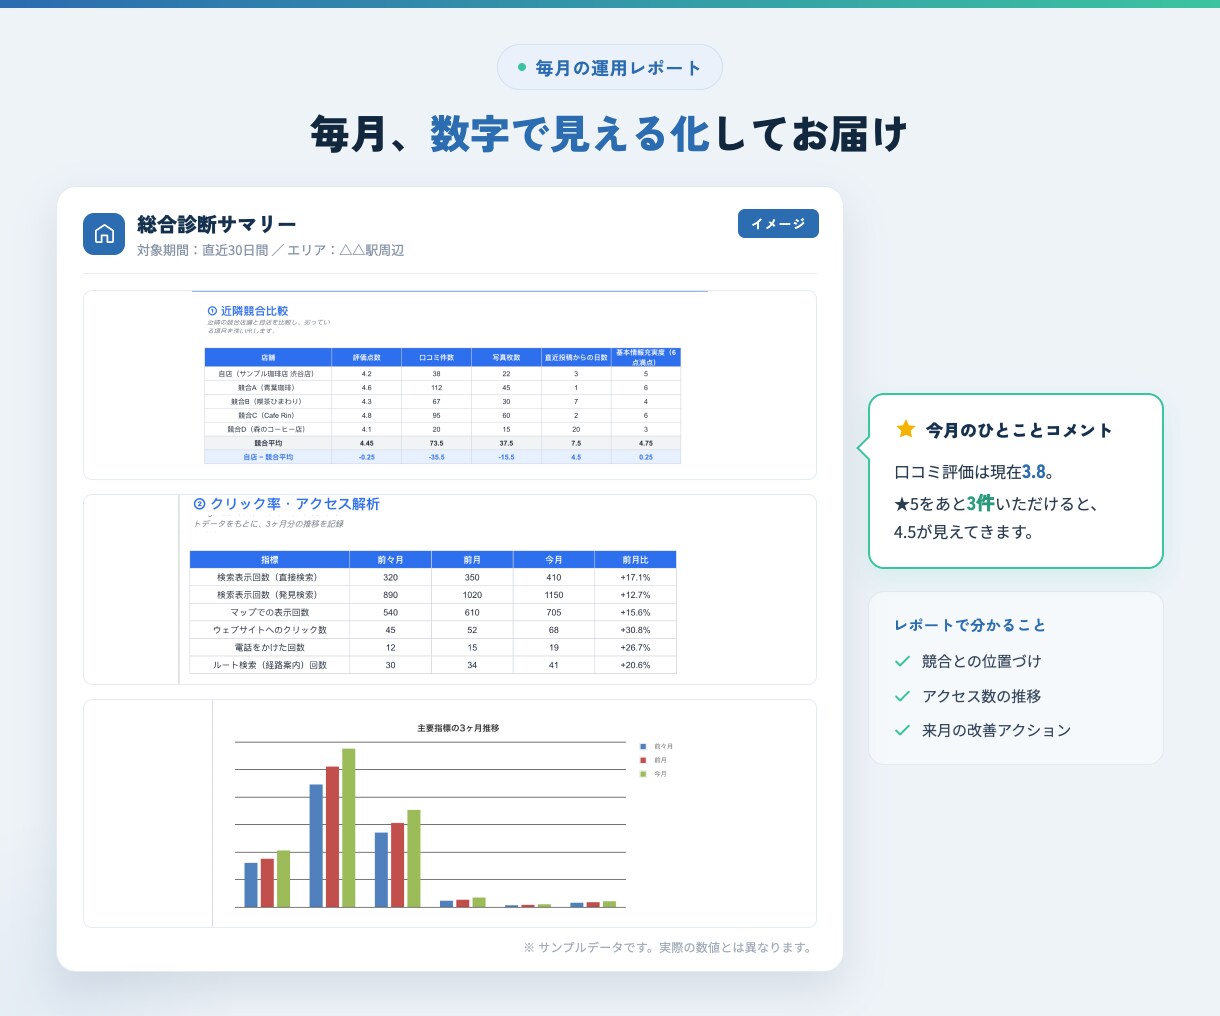
Task: Click the サンプルデータです disclaimer note
Action: pos(668,947)
